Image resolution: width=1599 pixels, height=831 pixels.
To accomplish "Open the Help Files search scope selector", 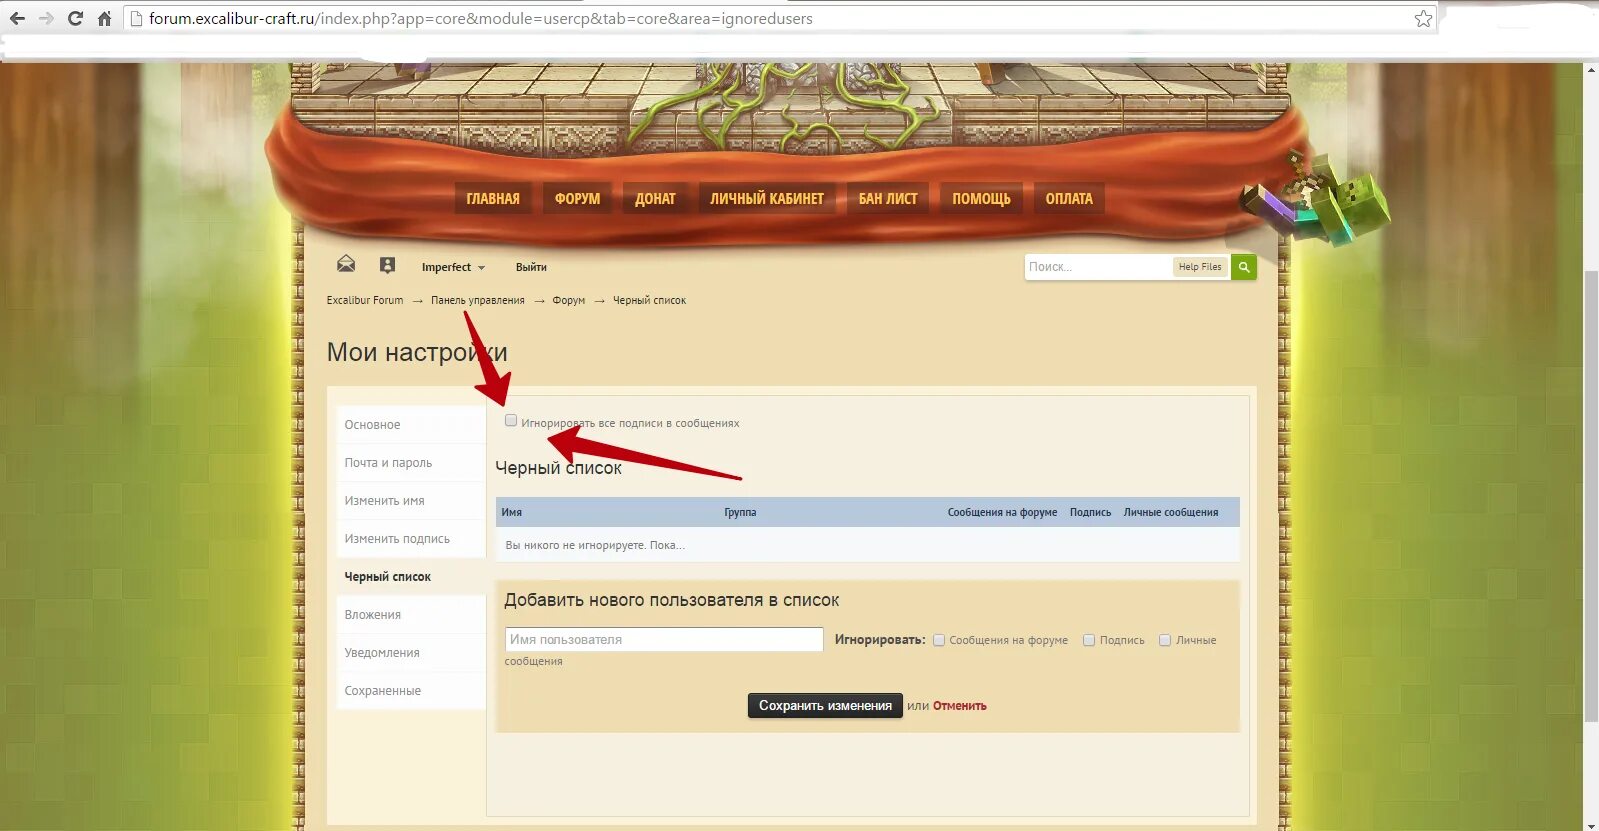I will point(1200,267).
